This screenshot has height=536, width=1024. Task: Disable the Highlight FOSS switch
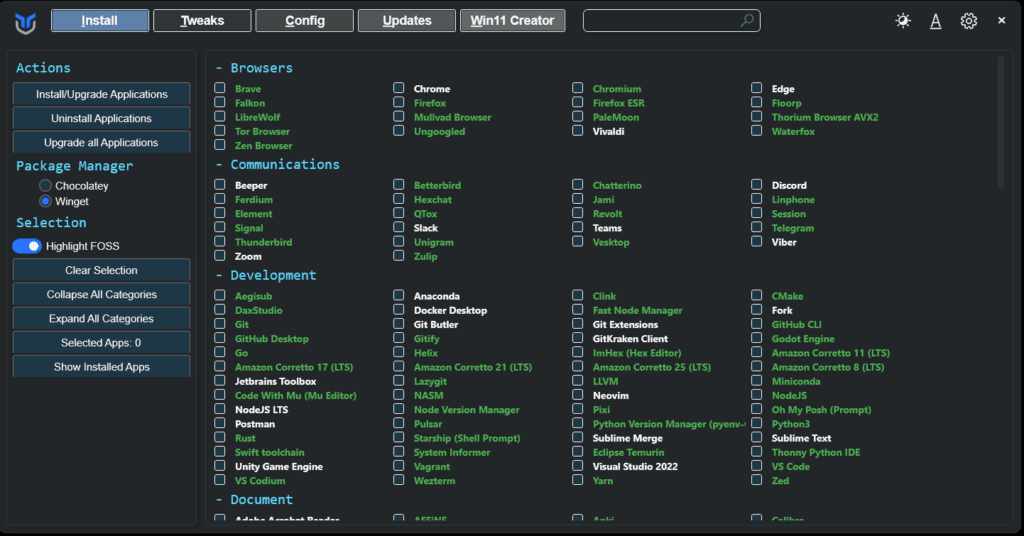[27, 246]
